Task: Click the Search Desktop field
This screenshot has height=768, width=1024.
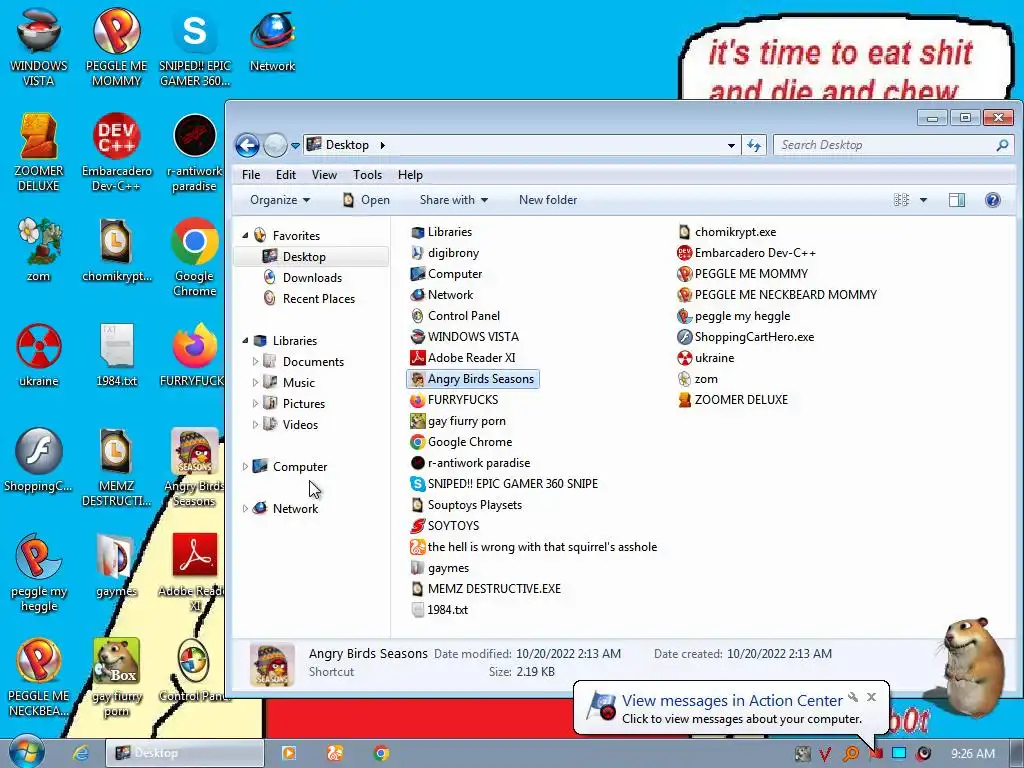Action: [x=893, y=145]
